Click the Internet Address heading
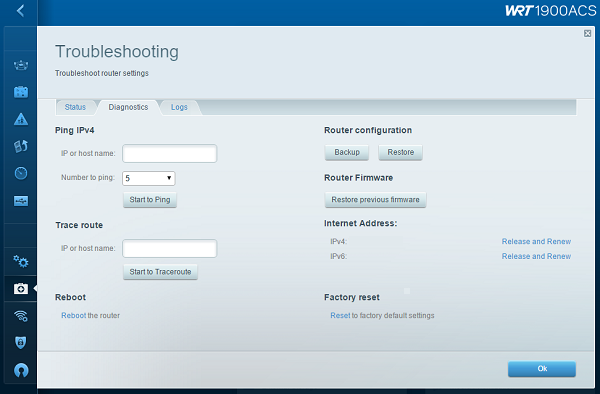 (x=360, y=223)
